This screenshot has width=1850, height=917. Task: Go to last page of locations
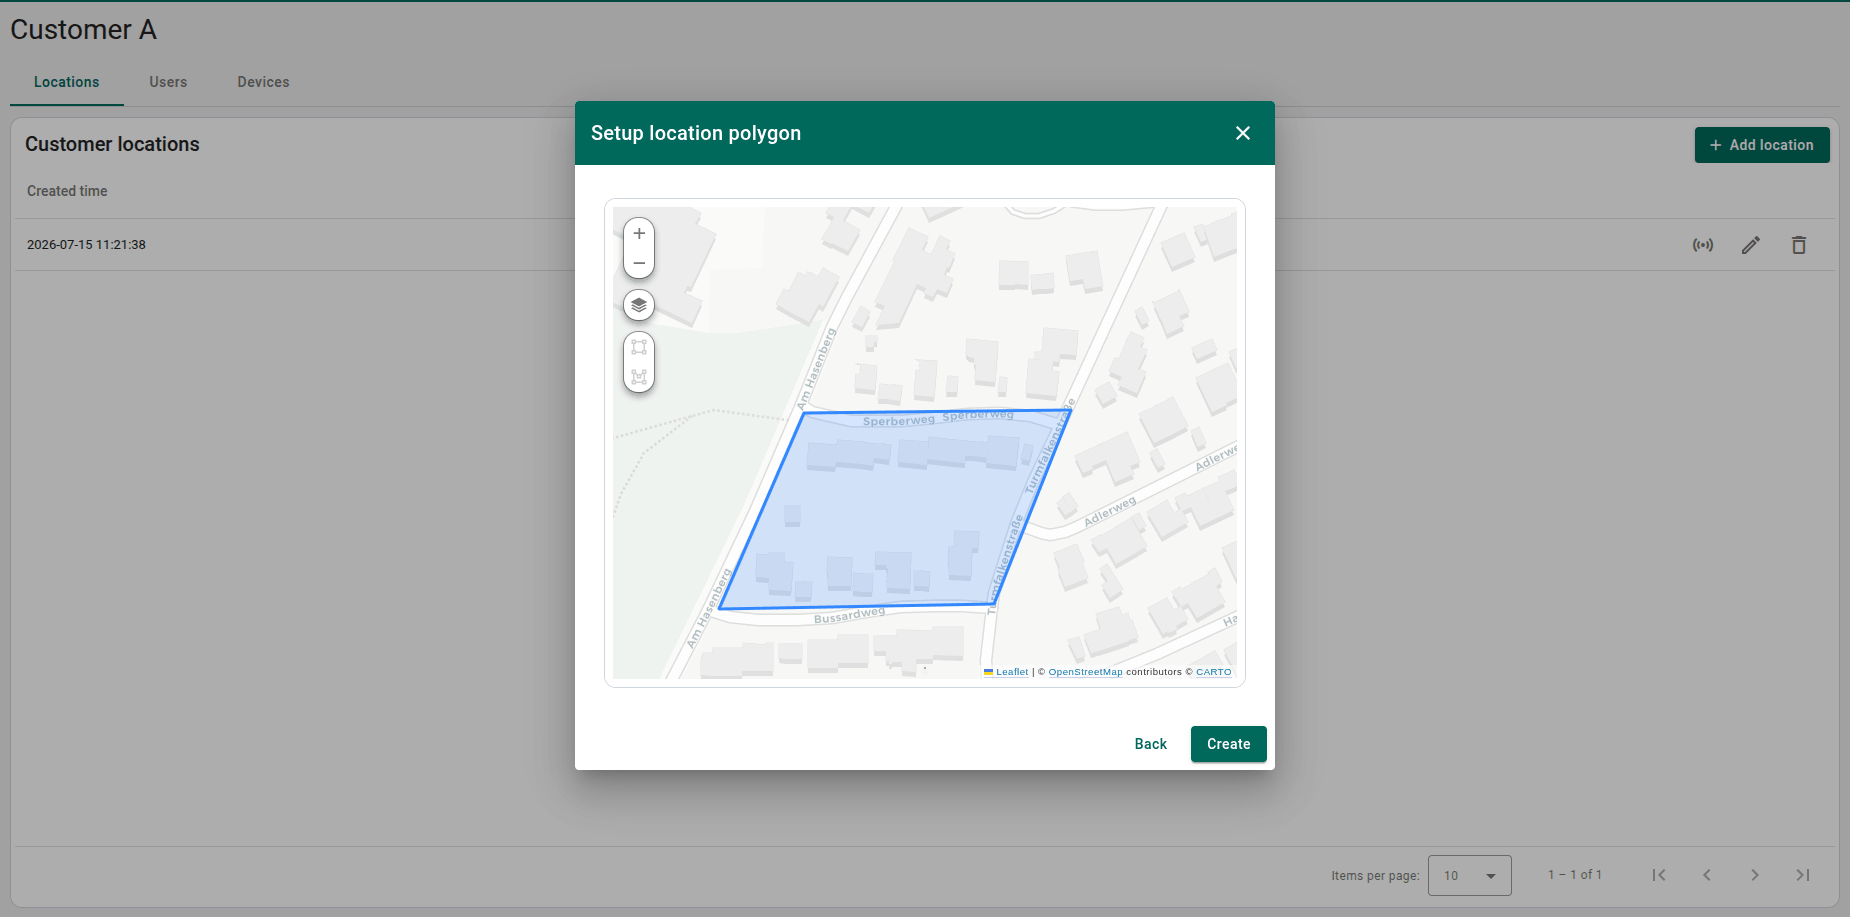click(1803, 875)
